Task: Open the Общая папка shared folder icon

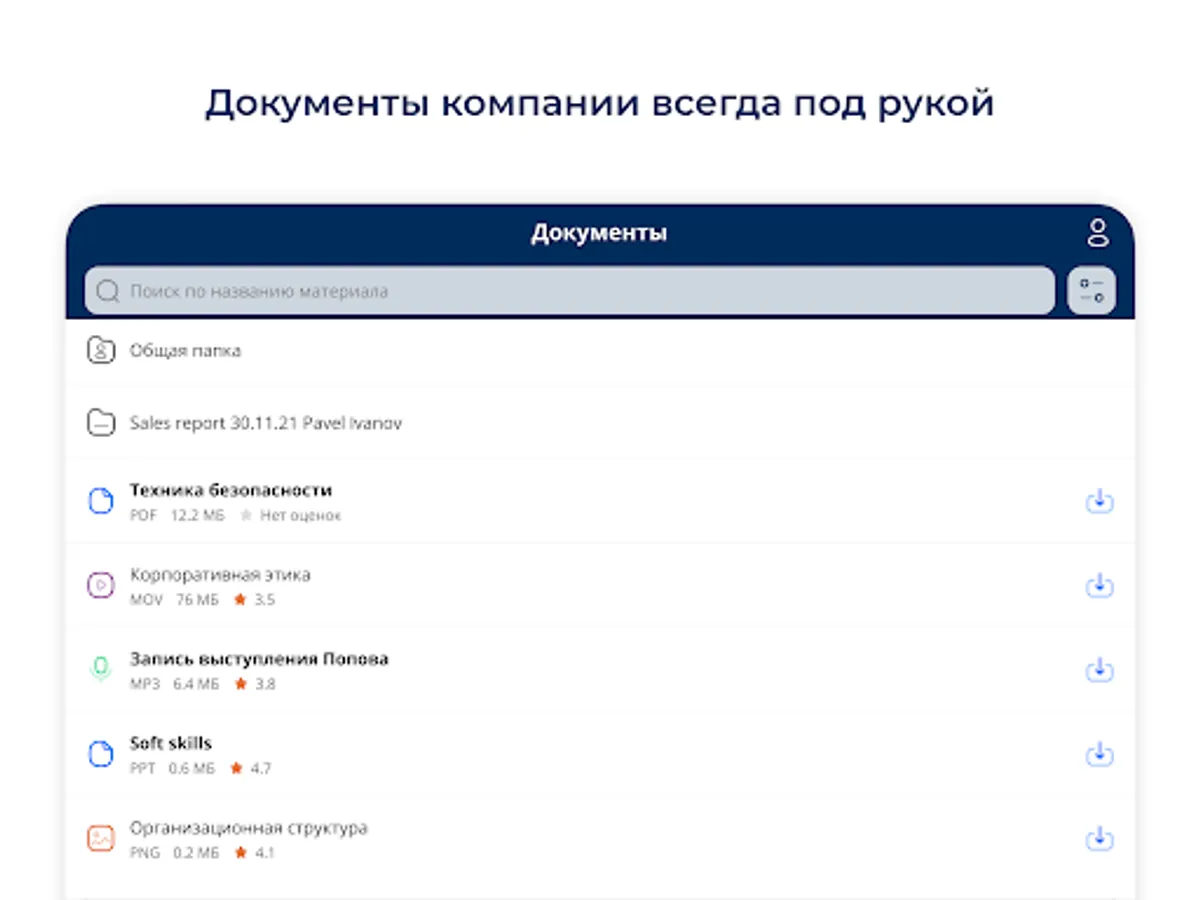Action: pos(100,351)
